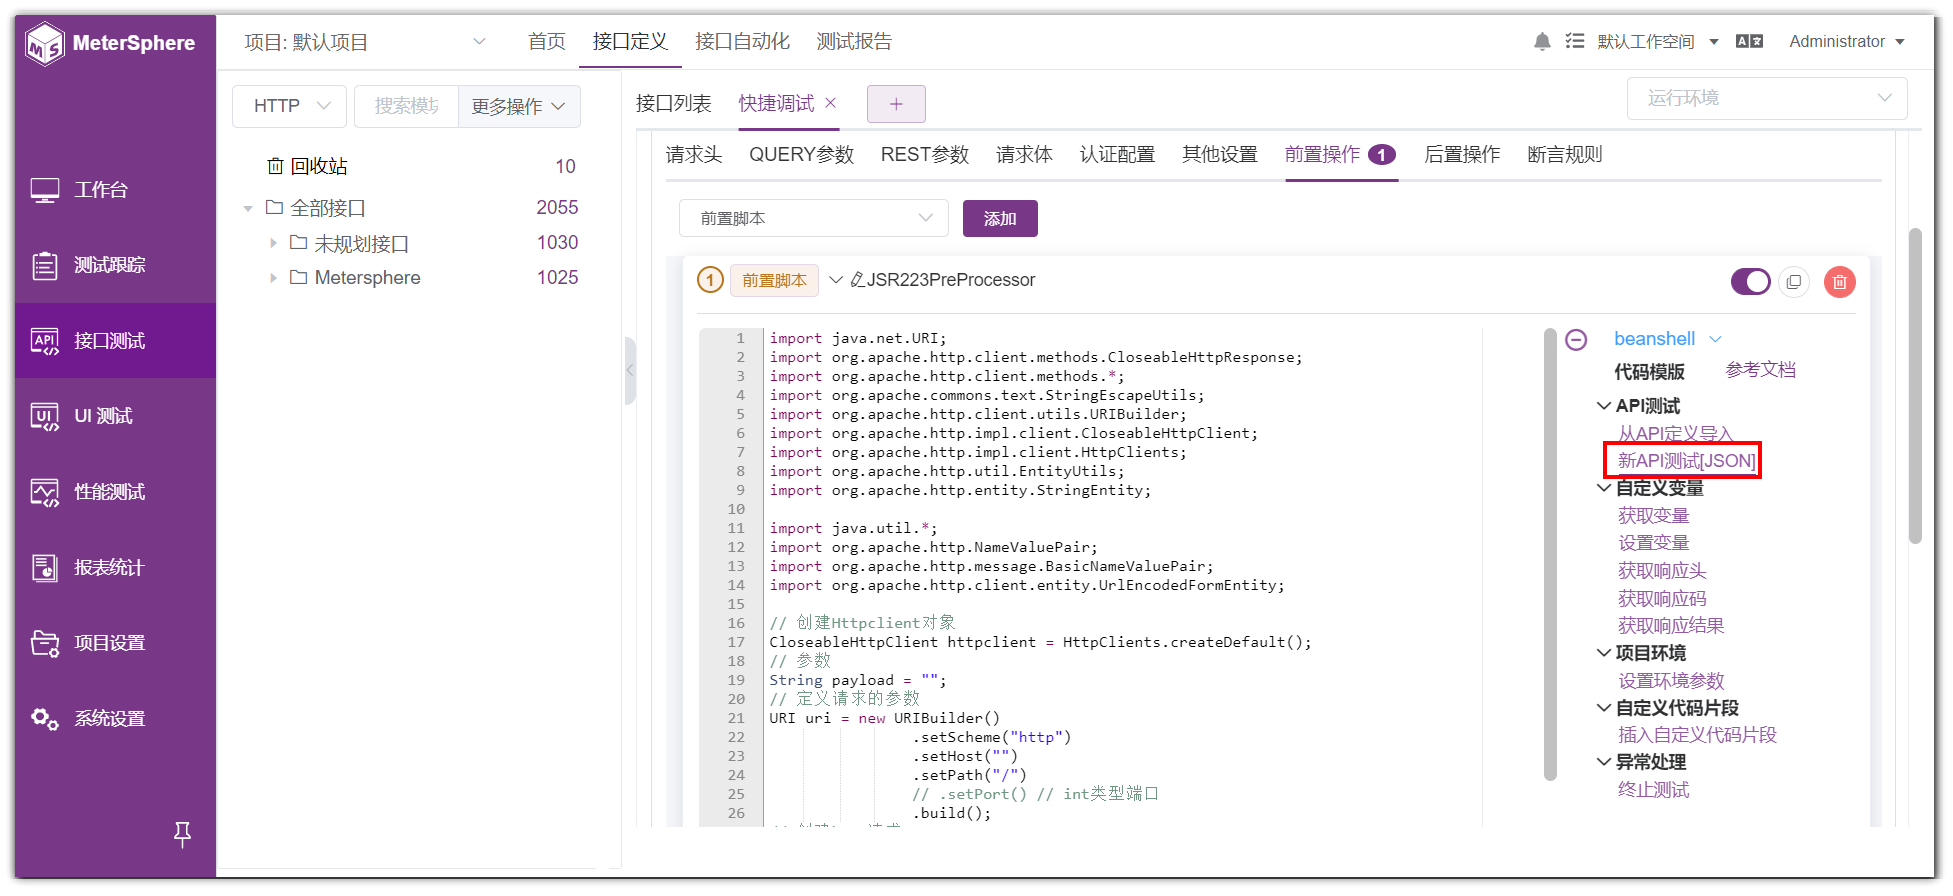1953x896 pixels.
Task: Open the 更多操作 dropdown
Action: click(x=519, y=106)
